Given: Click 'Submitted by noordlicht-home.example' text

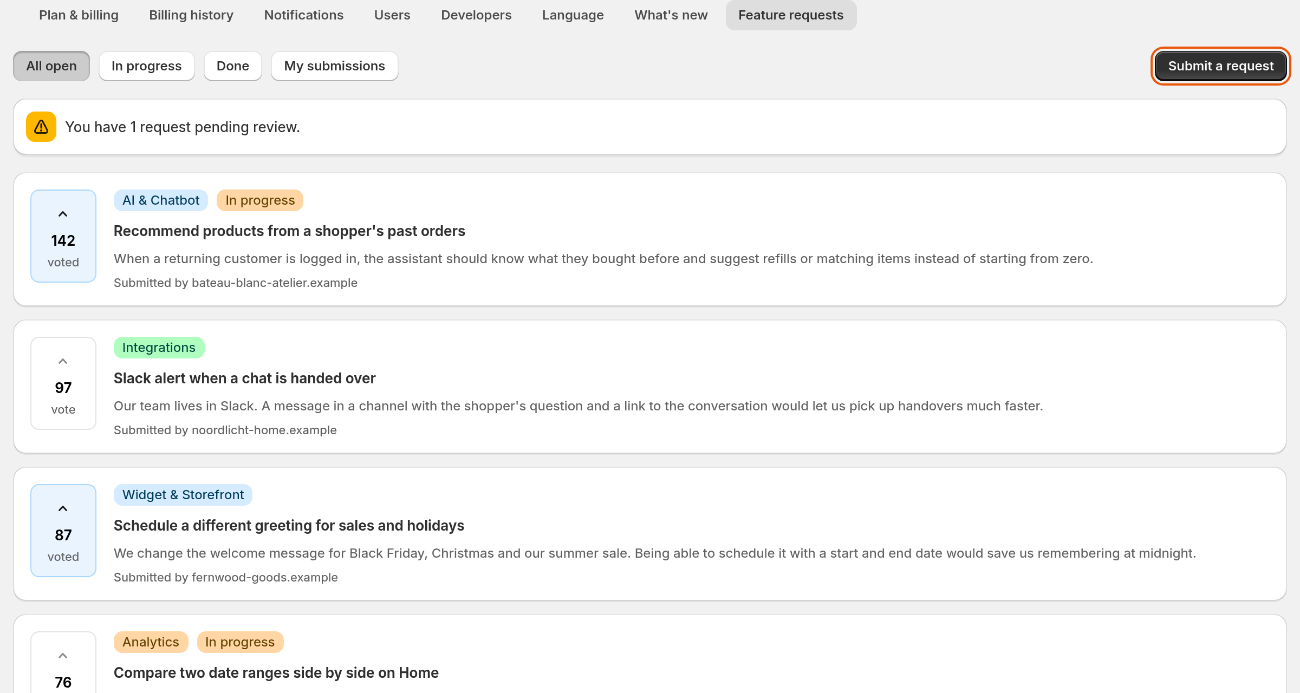Looking at the screenshot, I should (225, 430).
